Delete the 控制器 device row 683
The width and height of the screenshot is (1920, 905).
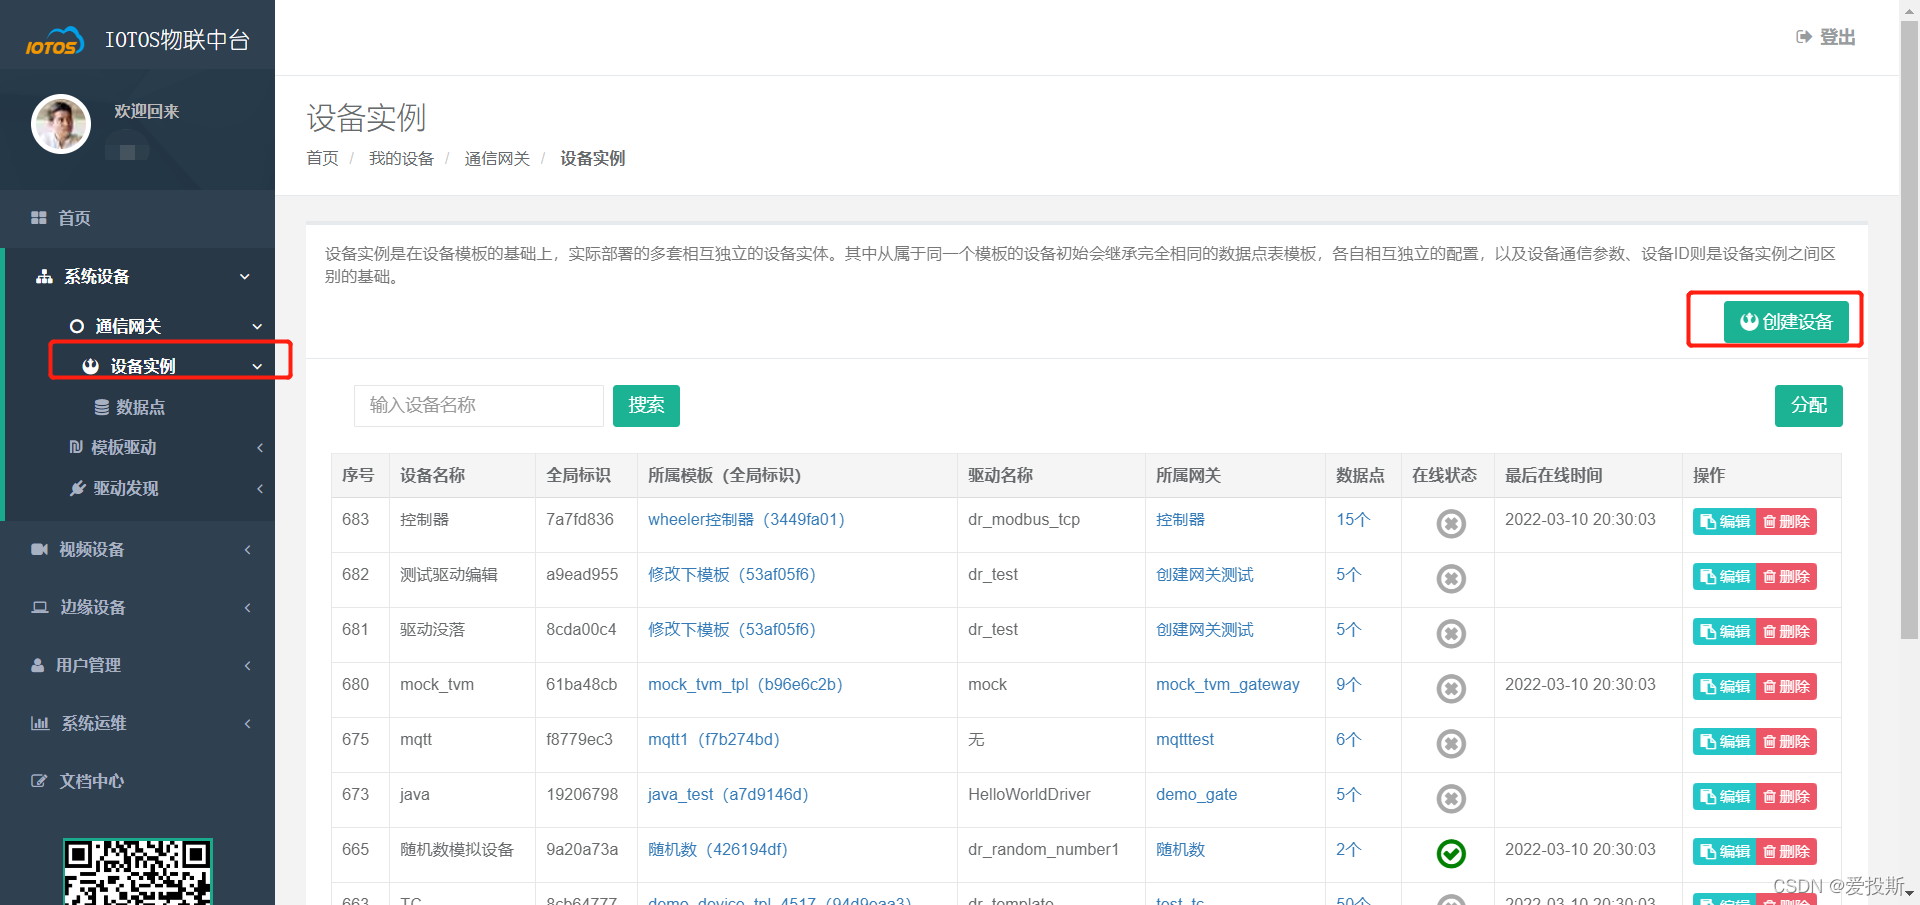[x=1786, y=522]
